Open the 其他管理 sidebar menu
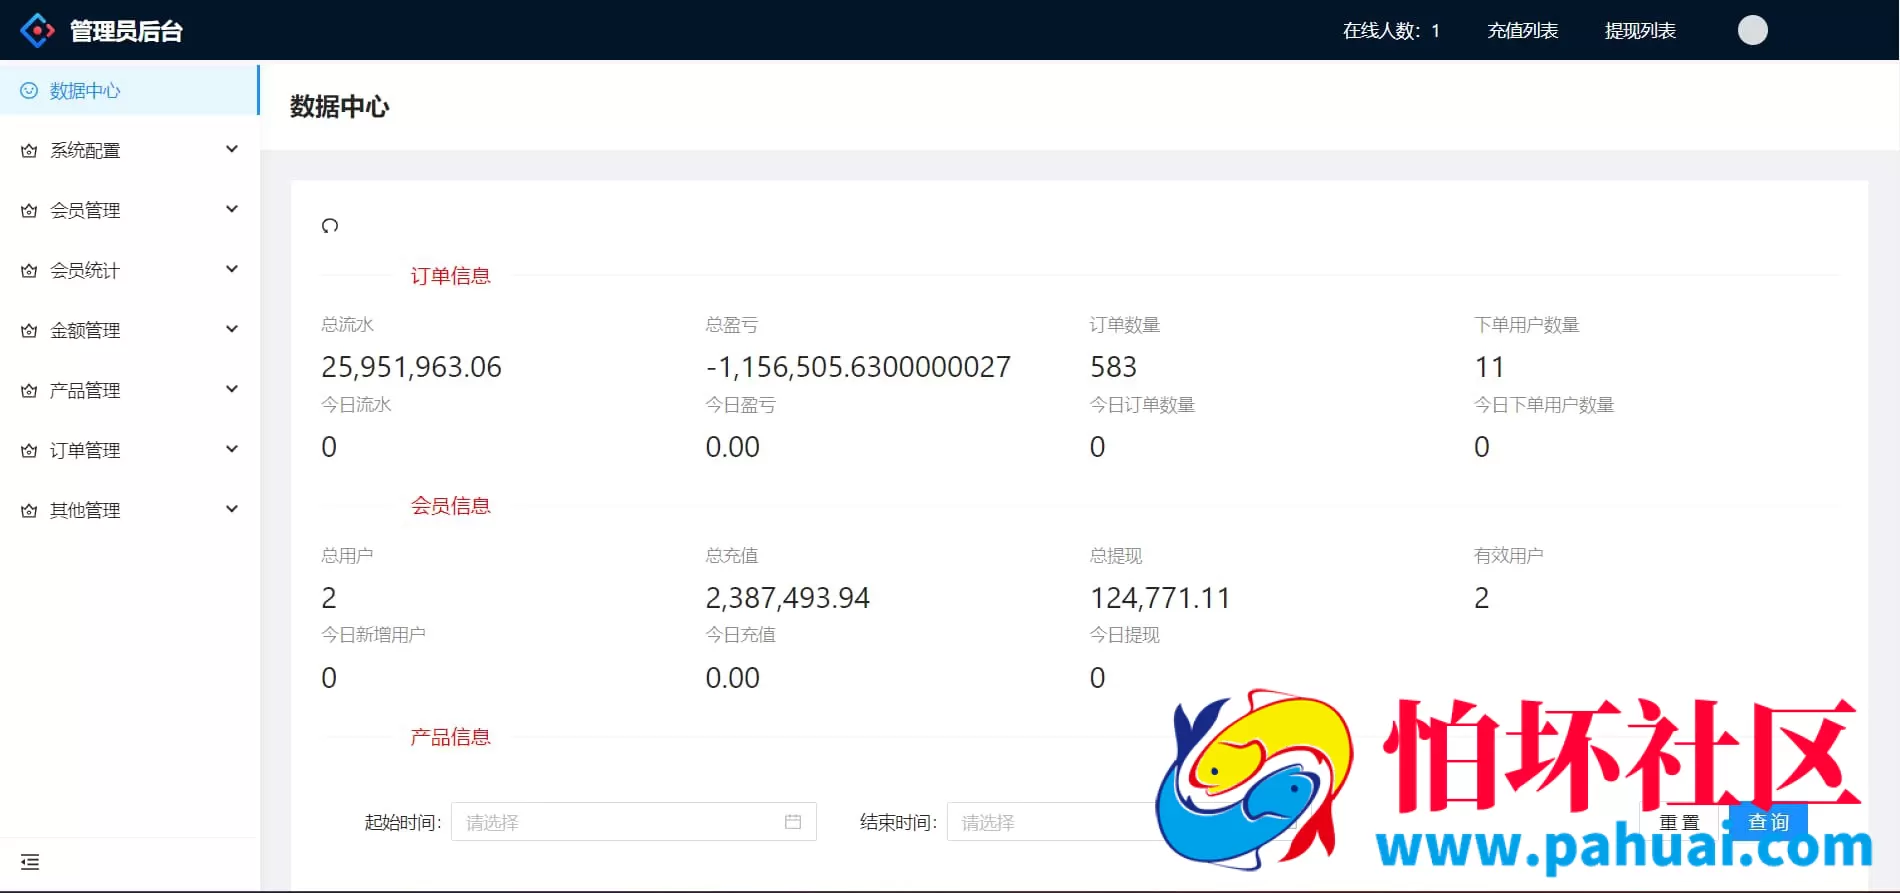 point(85,511)
